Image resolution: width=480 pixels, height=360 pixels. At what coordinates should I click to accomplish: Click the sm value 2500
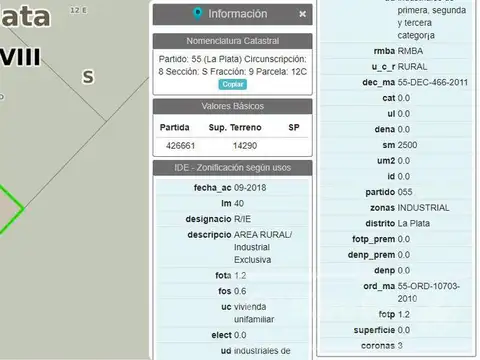click(x=407, y=145)
